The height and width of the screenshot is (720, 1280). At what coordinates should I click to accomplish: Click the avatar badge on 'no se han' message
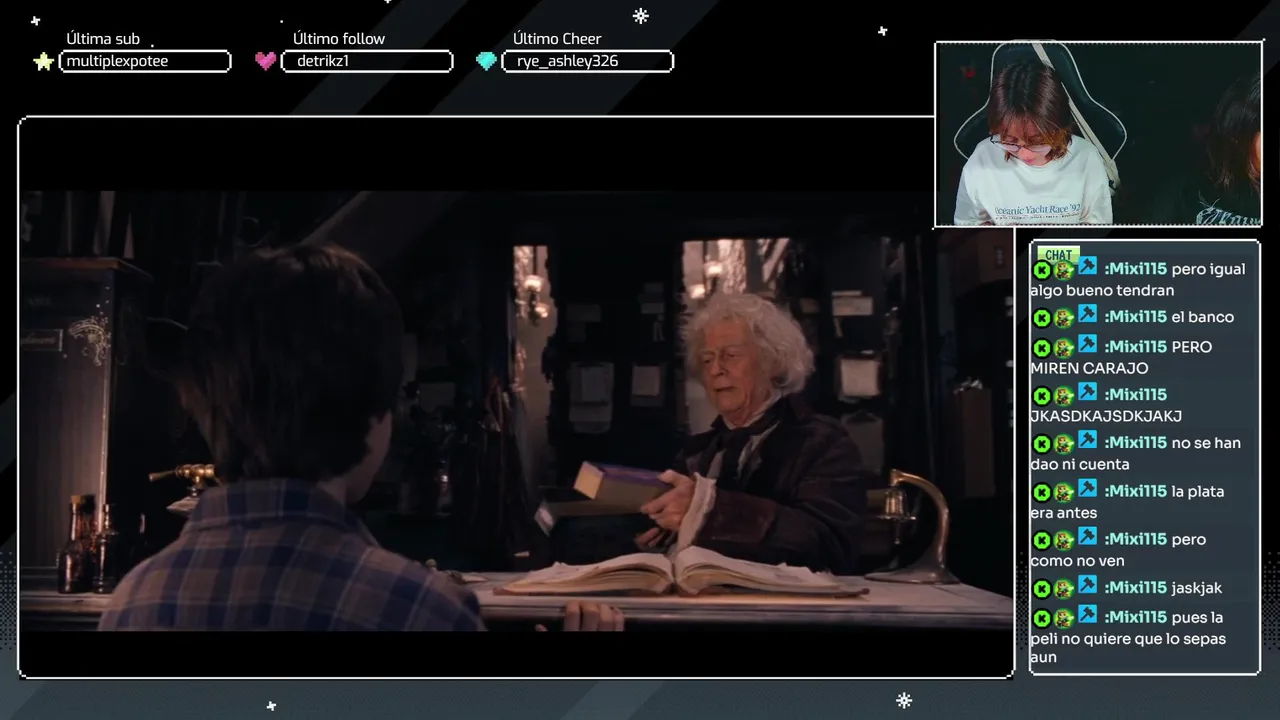(x=1064, y=444)
